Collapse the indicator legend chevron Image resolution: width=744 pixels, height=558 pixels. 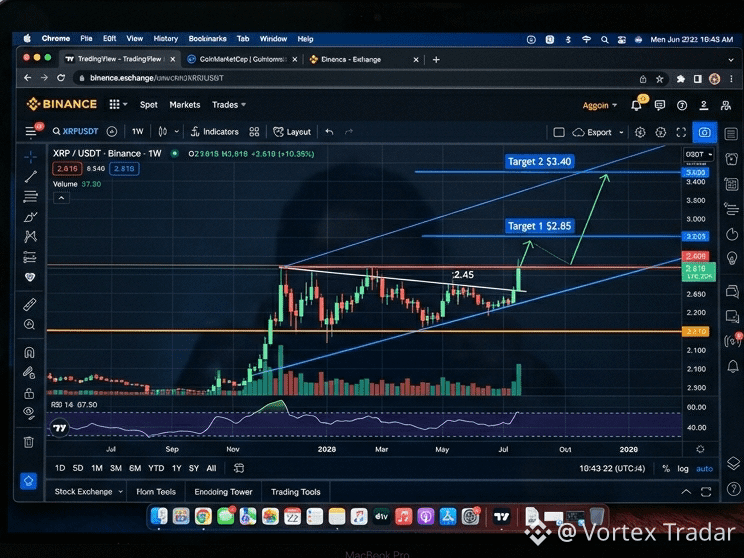pyautogui.click(x=61, y=198)
